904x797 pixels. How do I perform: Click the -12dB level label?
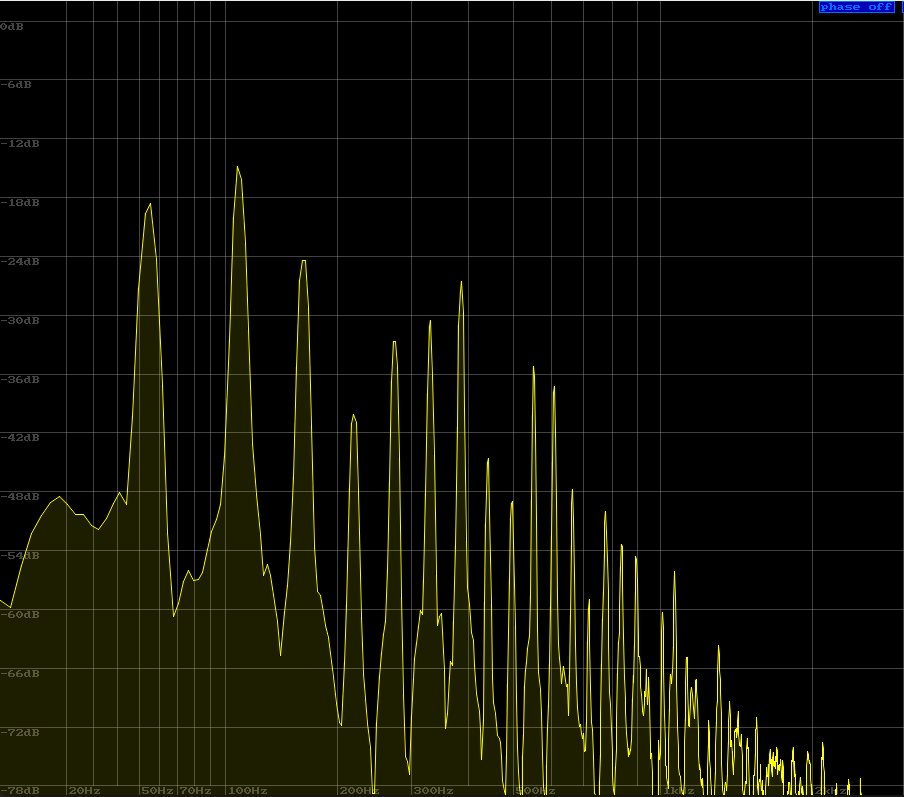20,144
